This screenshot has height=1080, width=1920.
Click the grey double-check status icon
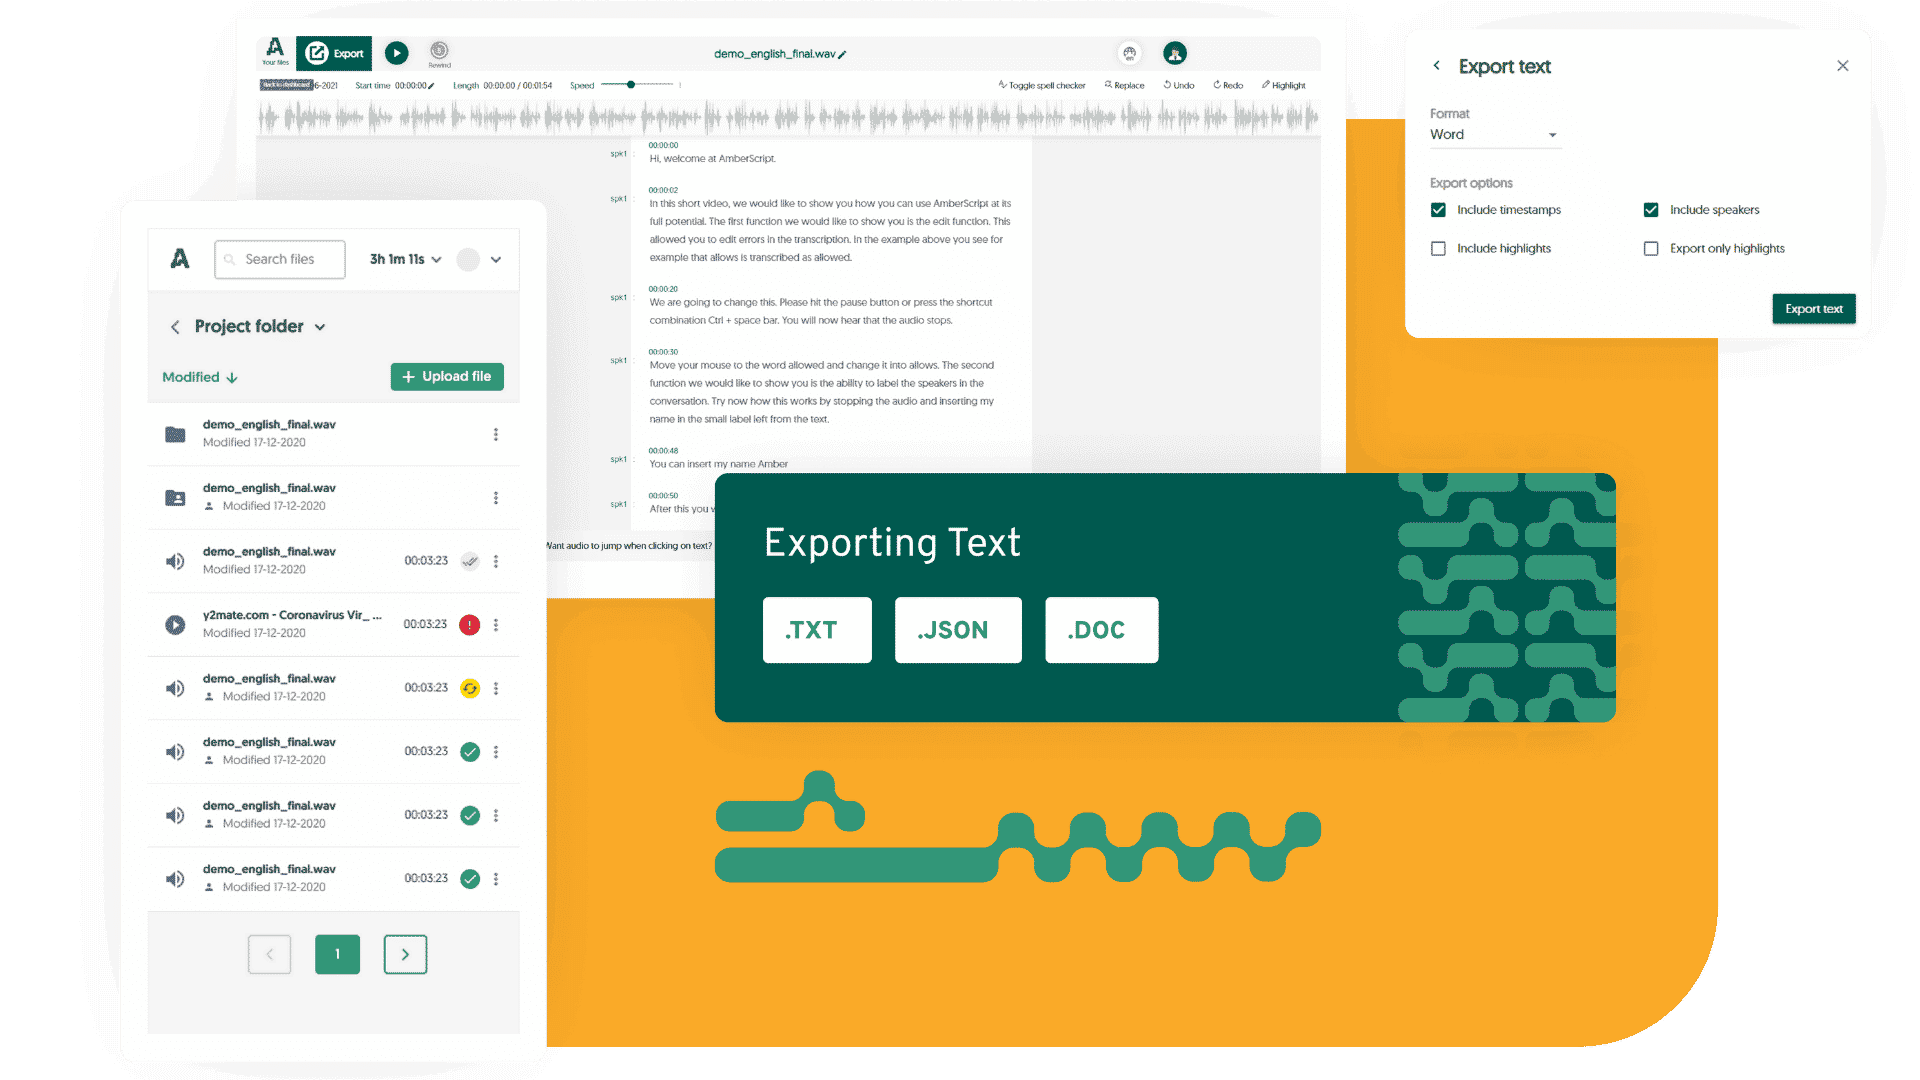(470, 561)
